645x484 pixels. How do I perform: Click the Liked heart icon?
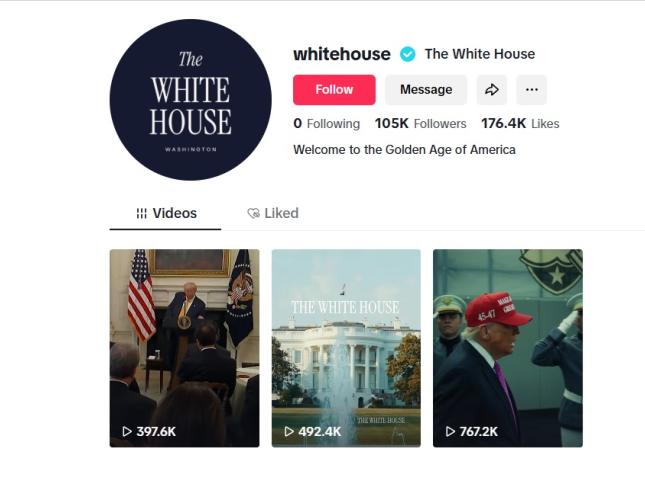pyautogui.click(x=253, y=213)
